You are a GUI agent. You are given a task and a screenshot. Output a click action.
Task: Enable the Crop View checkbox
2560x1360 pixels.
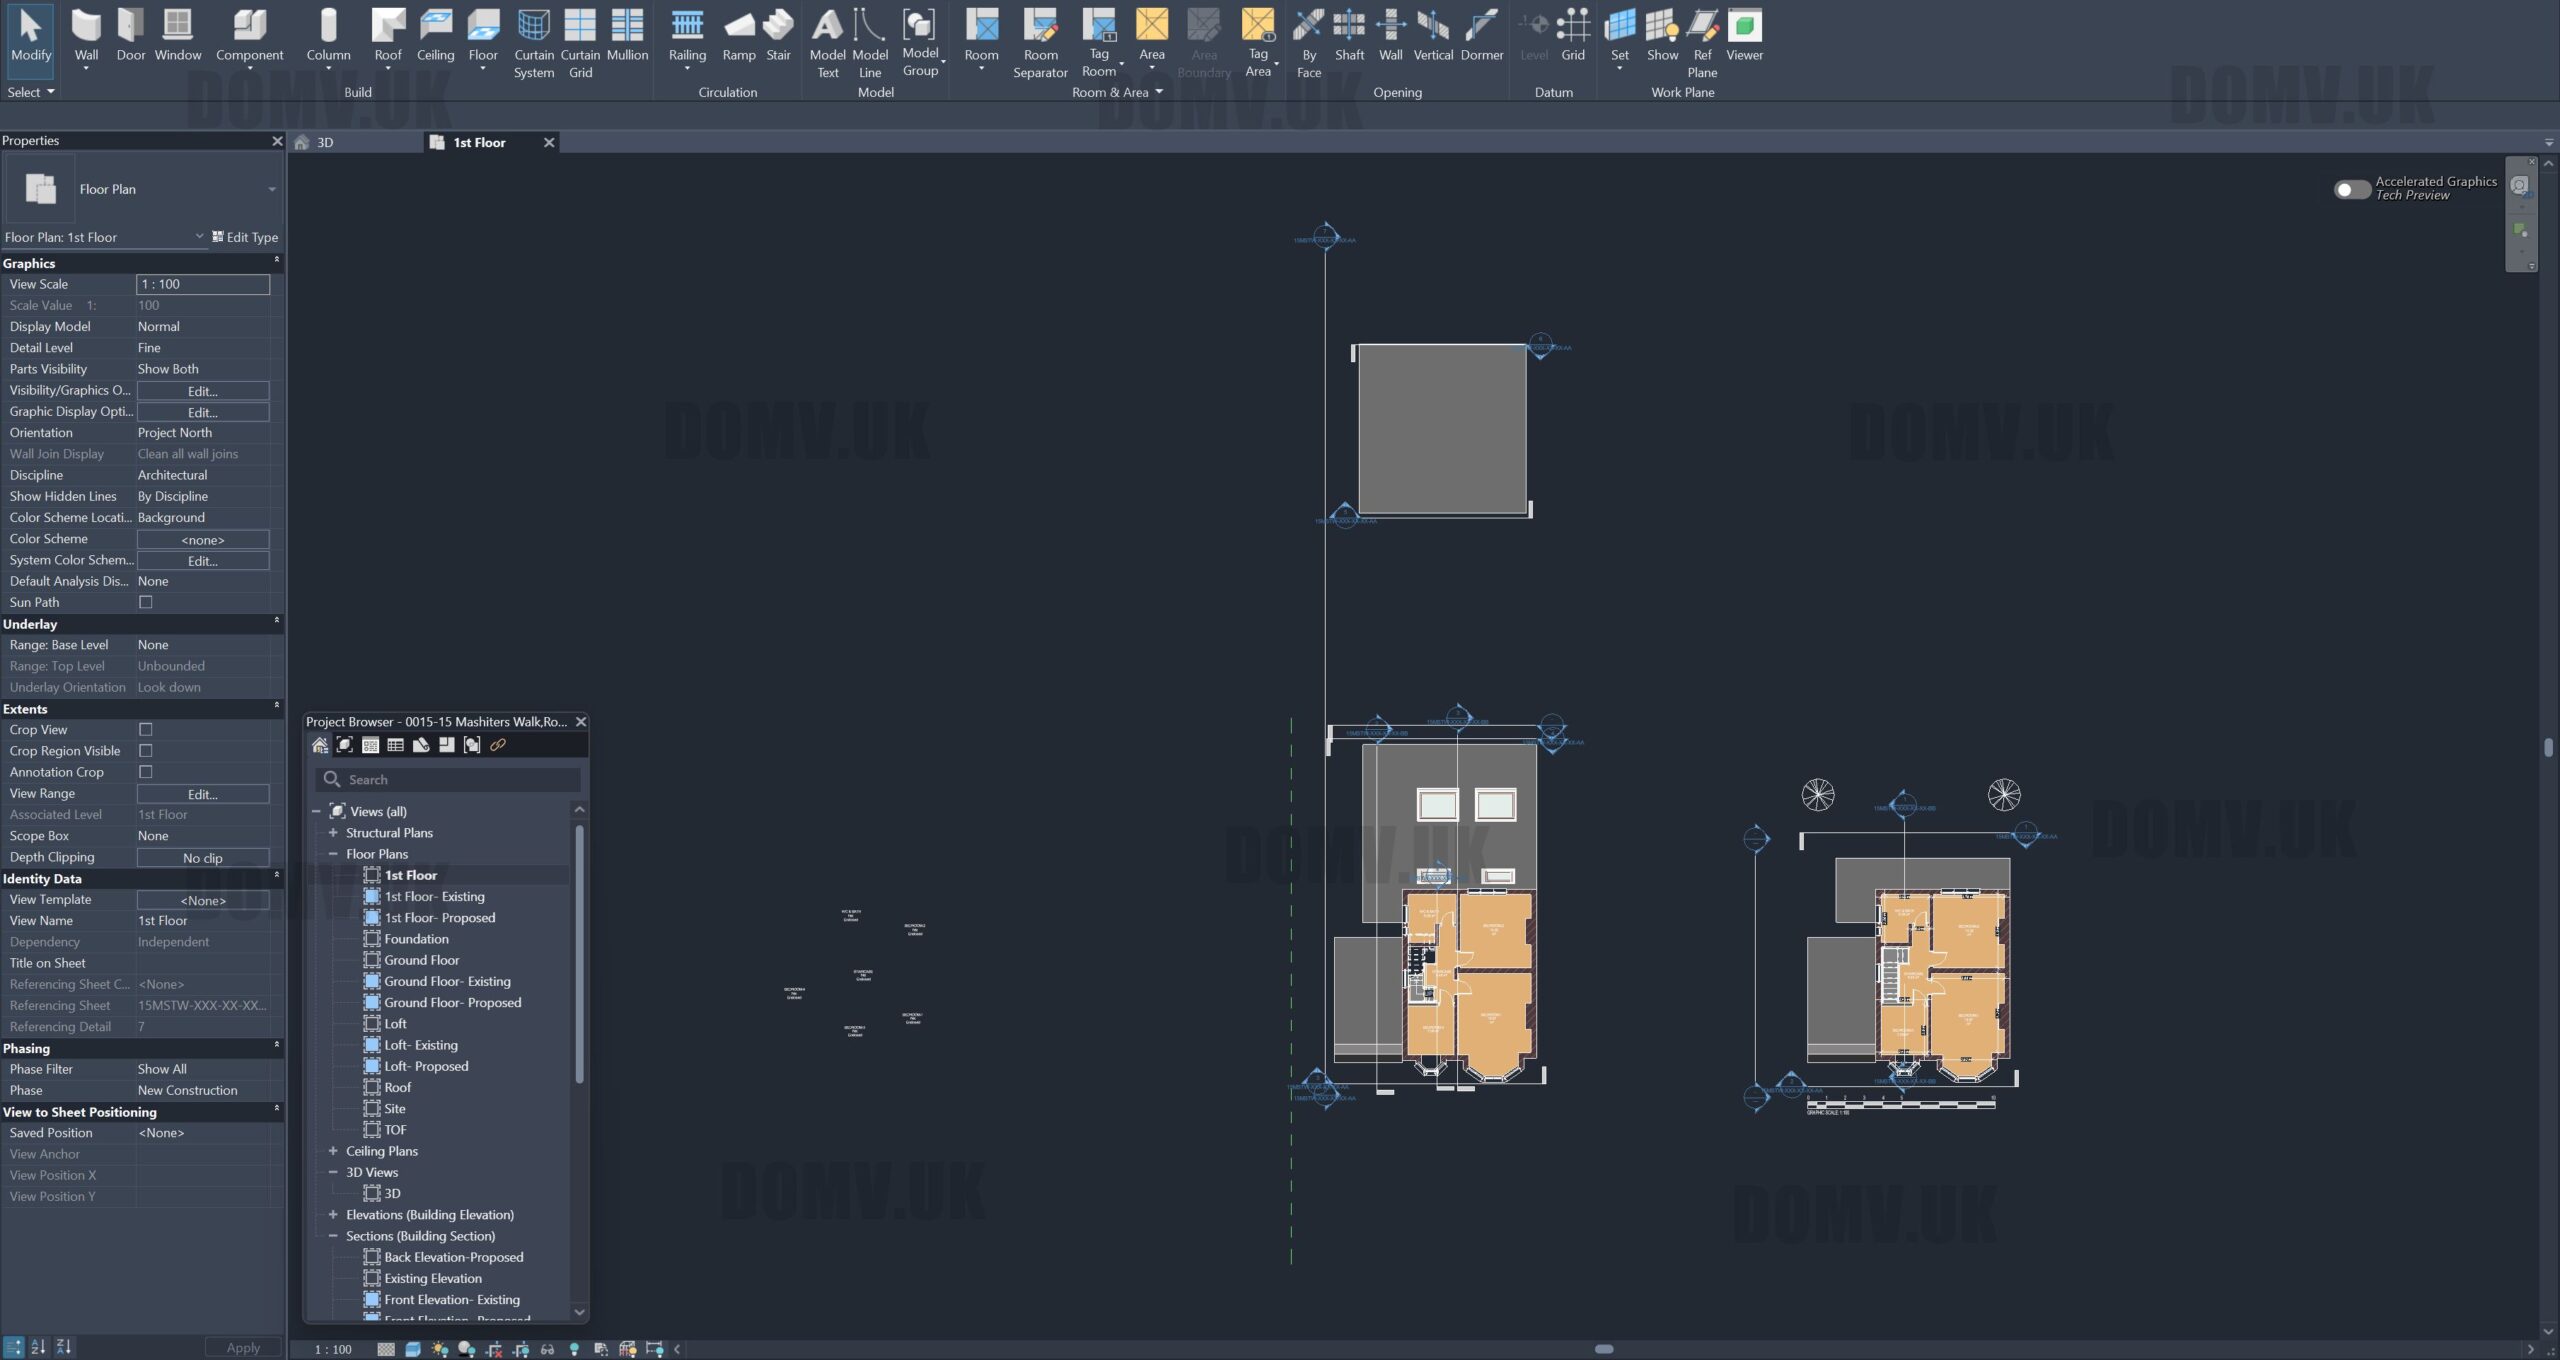(146, 730)
